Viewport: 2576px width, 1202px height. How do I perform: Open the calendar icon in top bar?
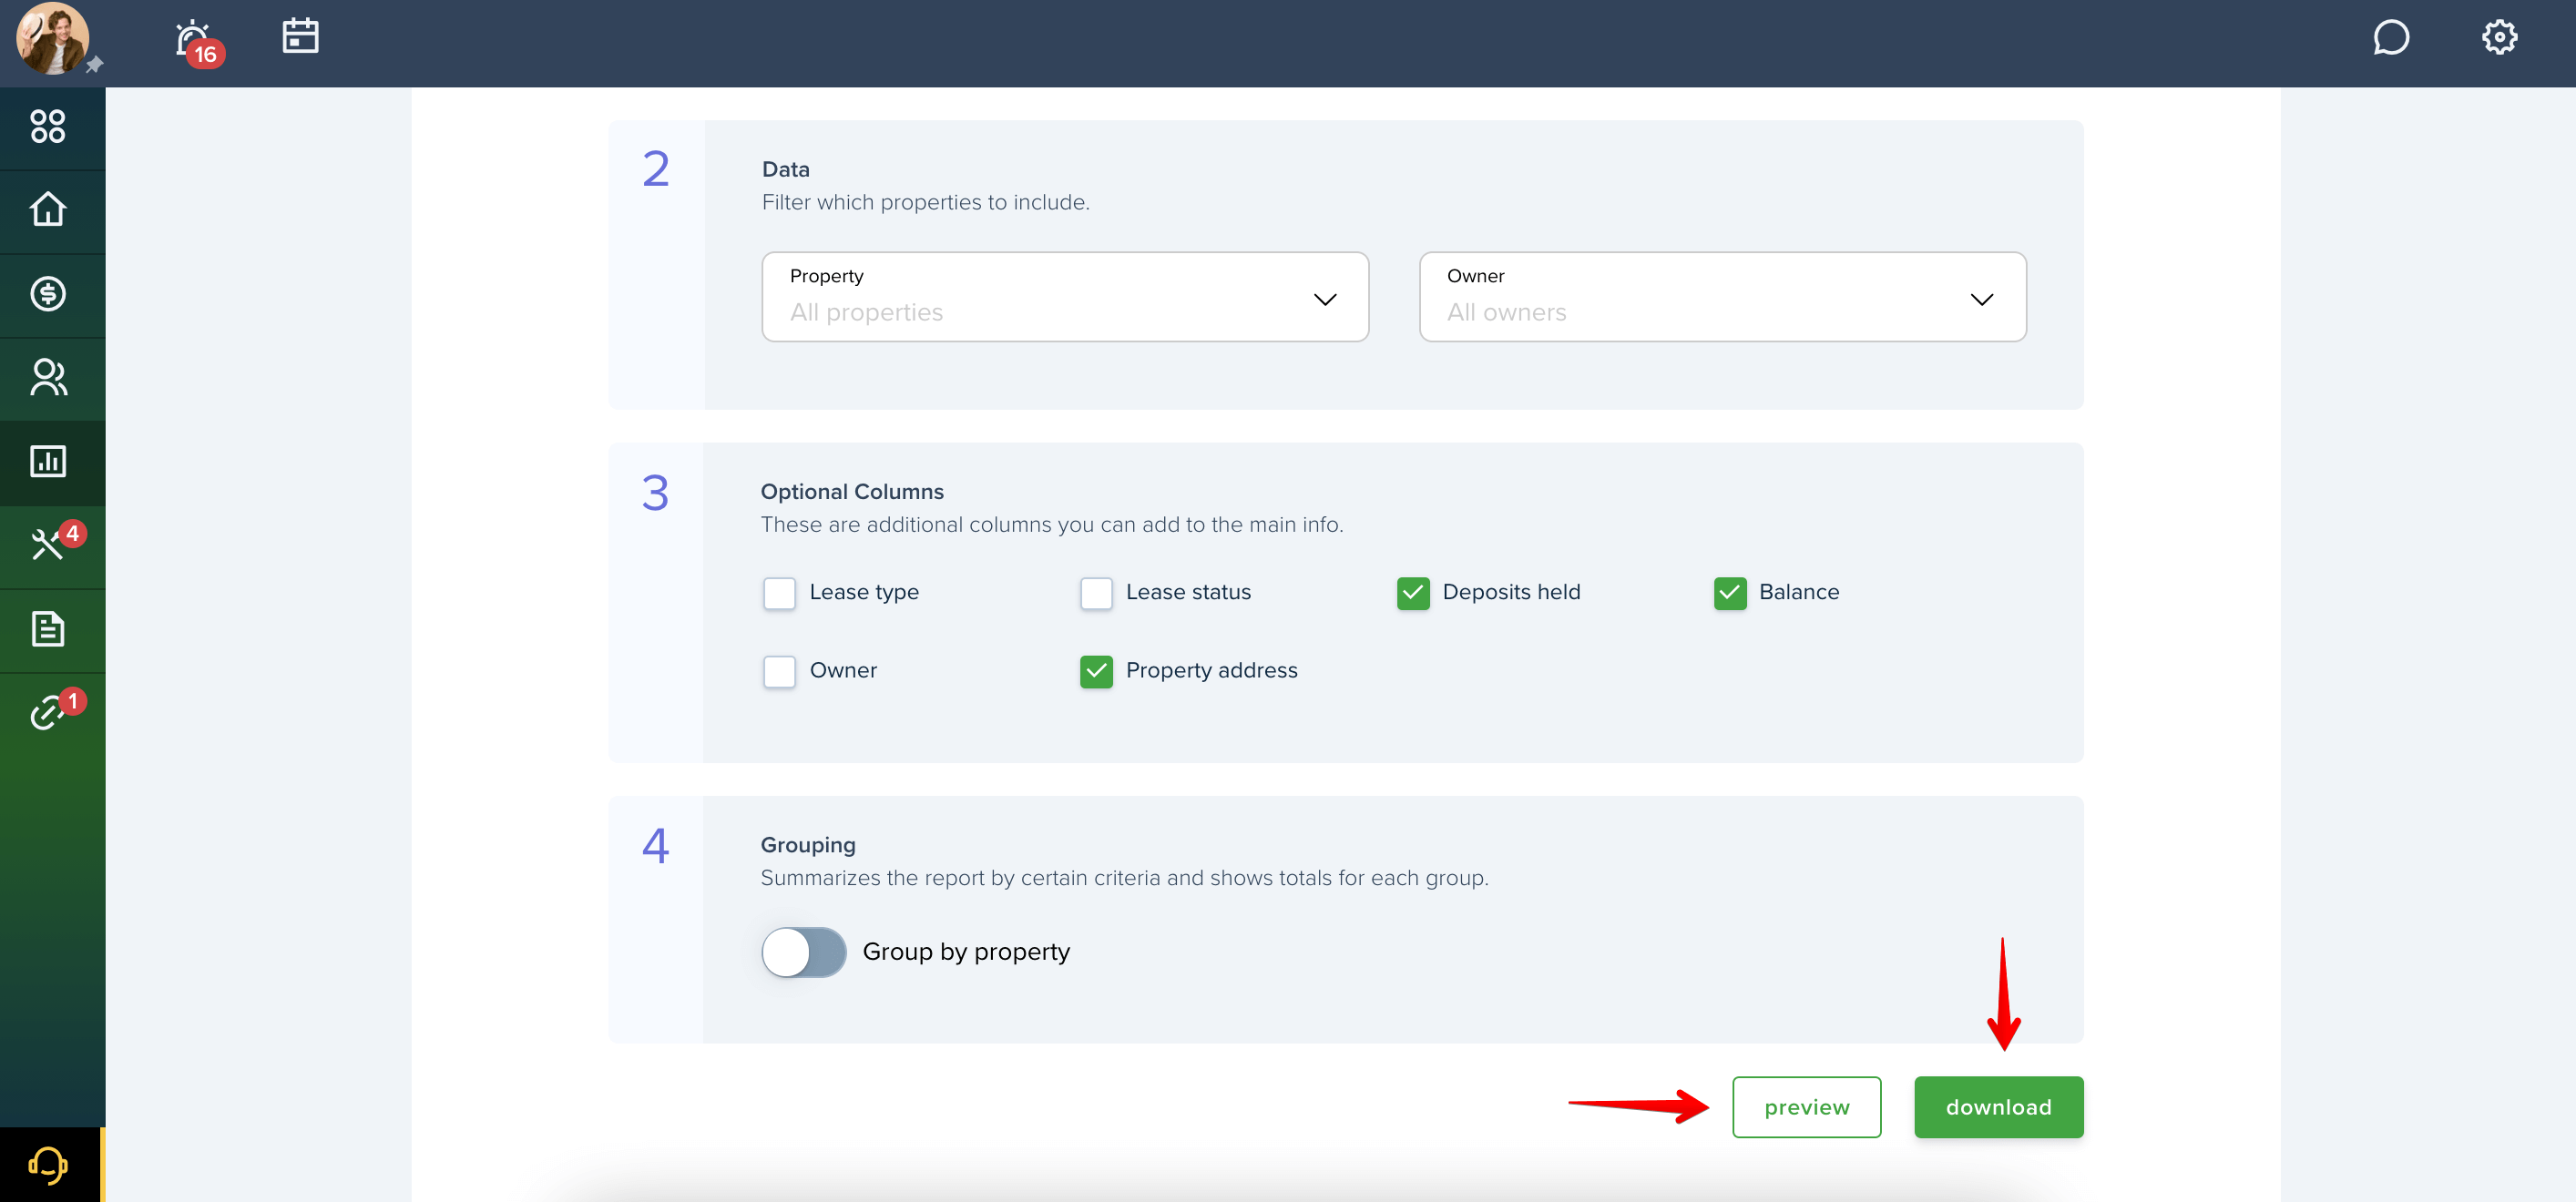tap(300, 37)
